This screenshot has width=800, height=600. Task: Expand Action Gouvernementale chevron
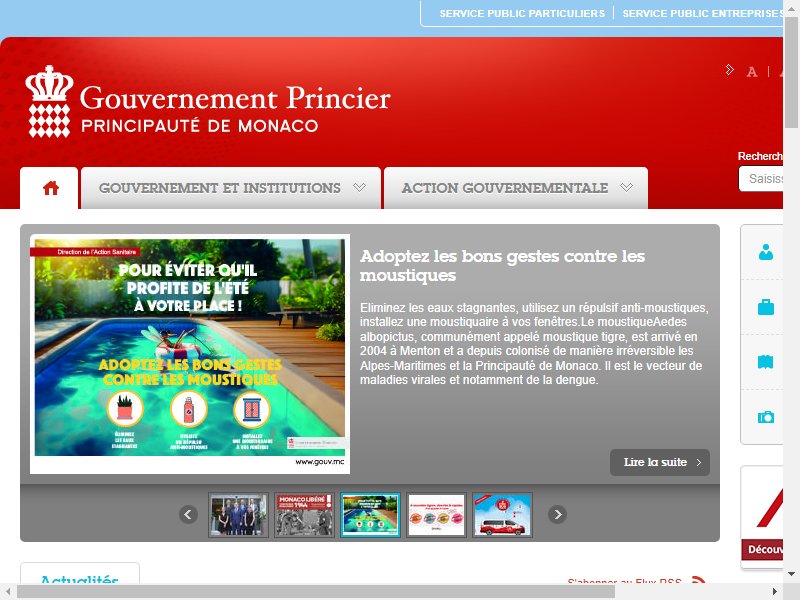pyautogui.click(x=627, y=187)
